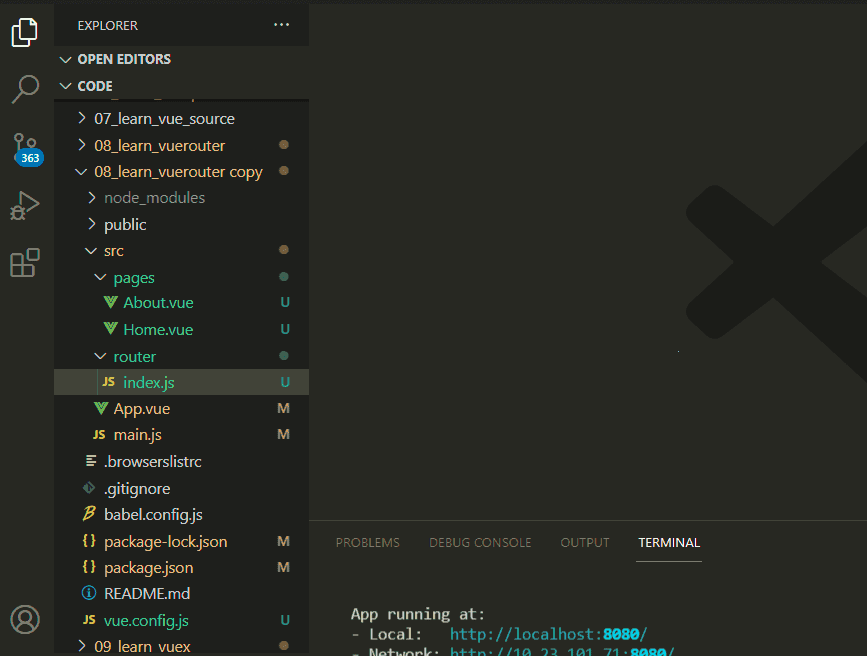The height and width of the screenshot is (656, 867).
Task: Open the App.vue file
Action: pos(142,409)
